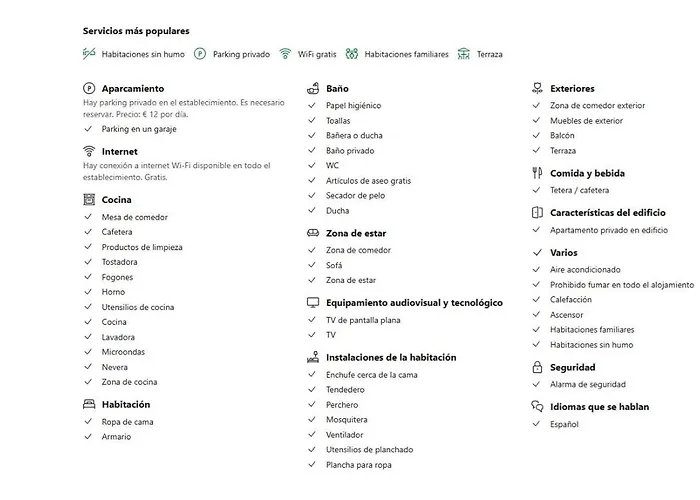Click the Exteriores flower icon

coord(538,88)
